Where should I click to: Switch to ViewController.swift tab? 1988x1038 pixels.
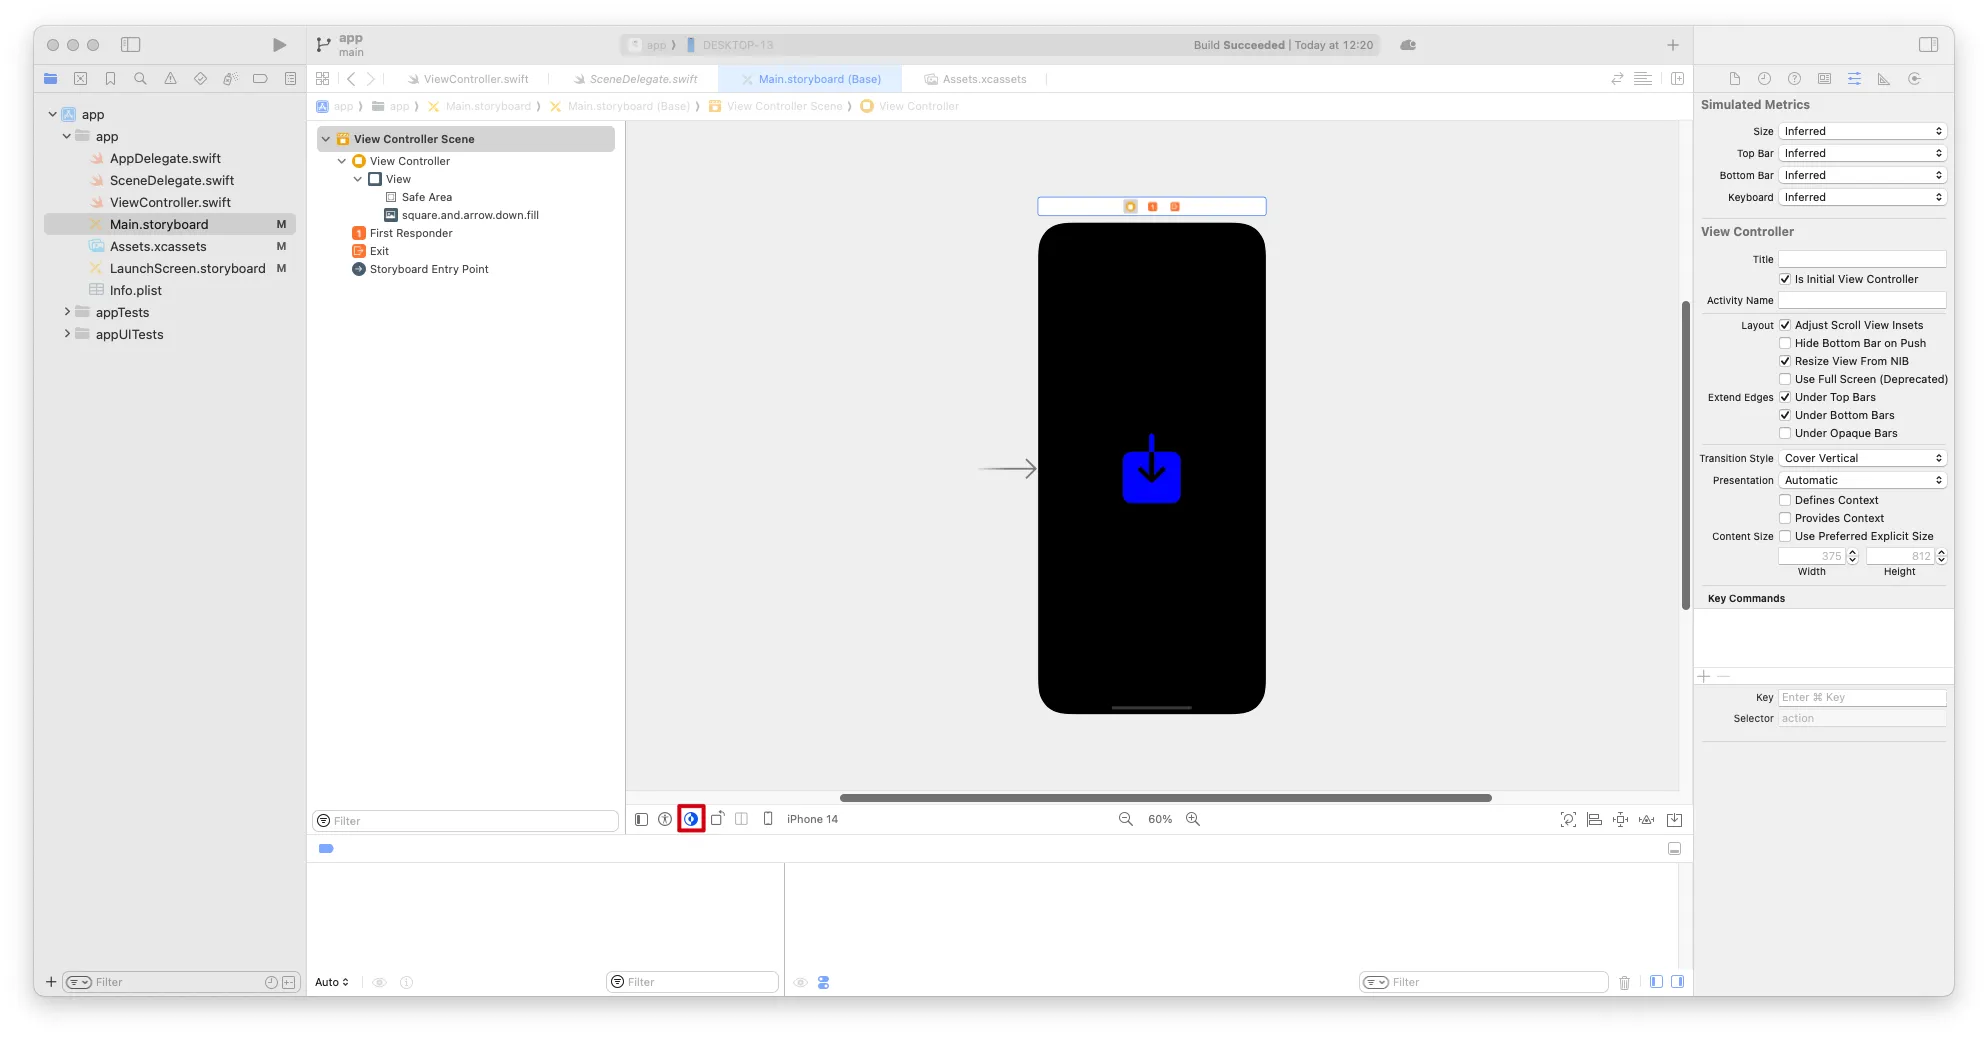pos(468,79)
